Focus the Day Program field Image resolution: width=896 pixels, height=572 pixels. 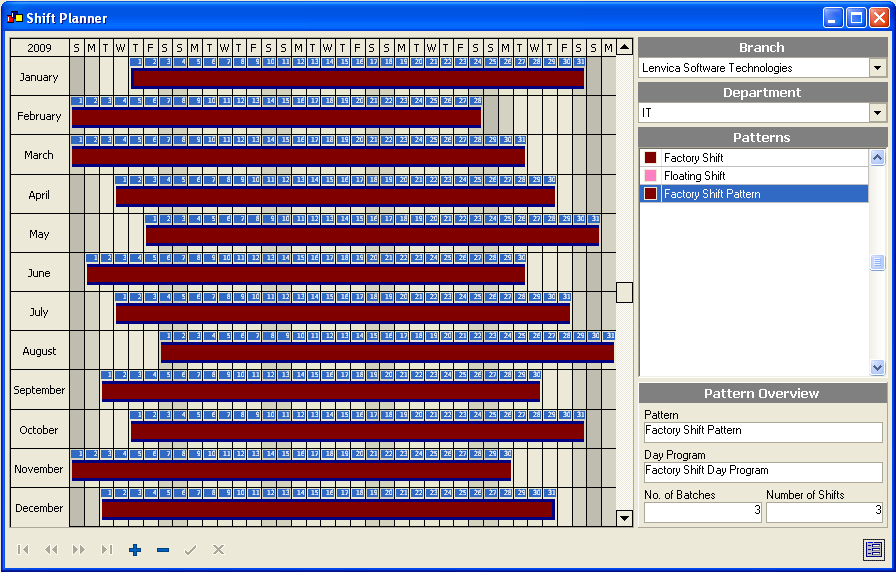pos(763,472)
